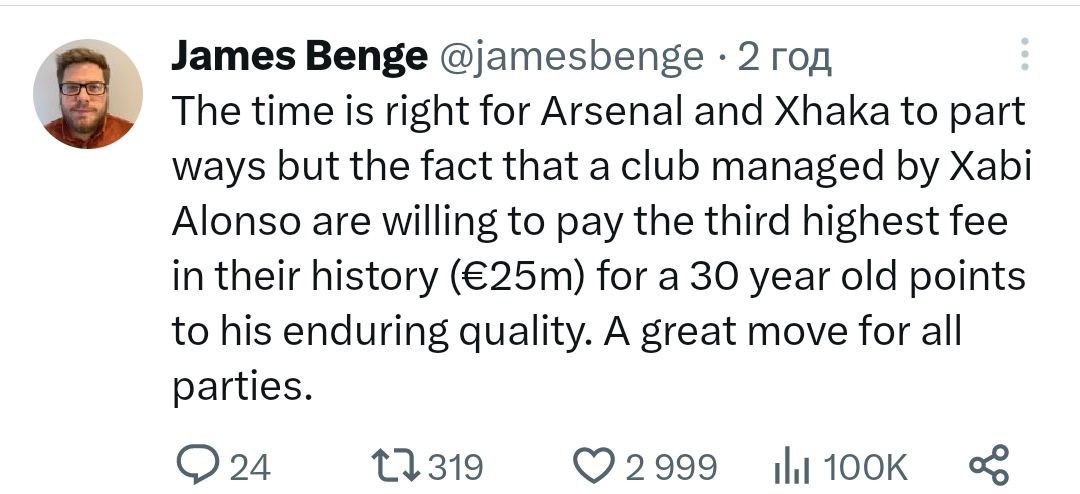
Task: Click the James Benge display name
Action: click(298, 57)
